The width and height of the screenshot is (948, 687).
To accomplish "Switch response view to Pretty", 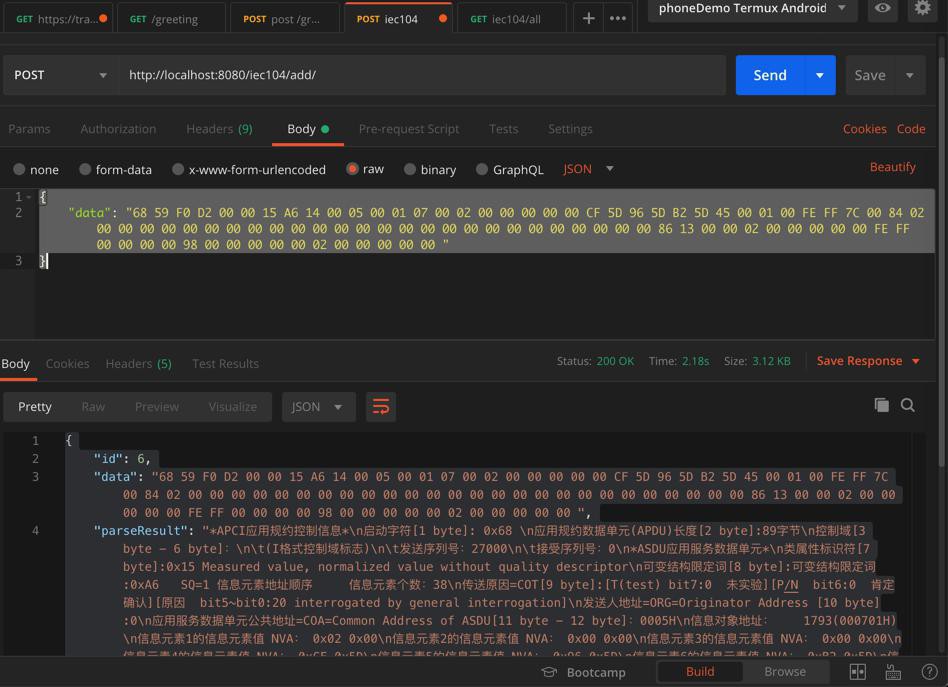I will [34, 407].
